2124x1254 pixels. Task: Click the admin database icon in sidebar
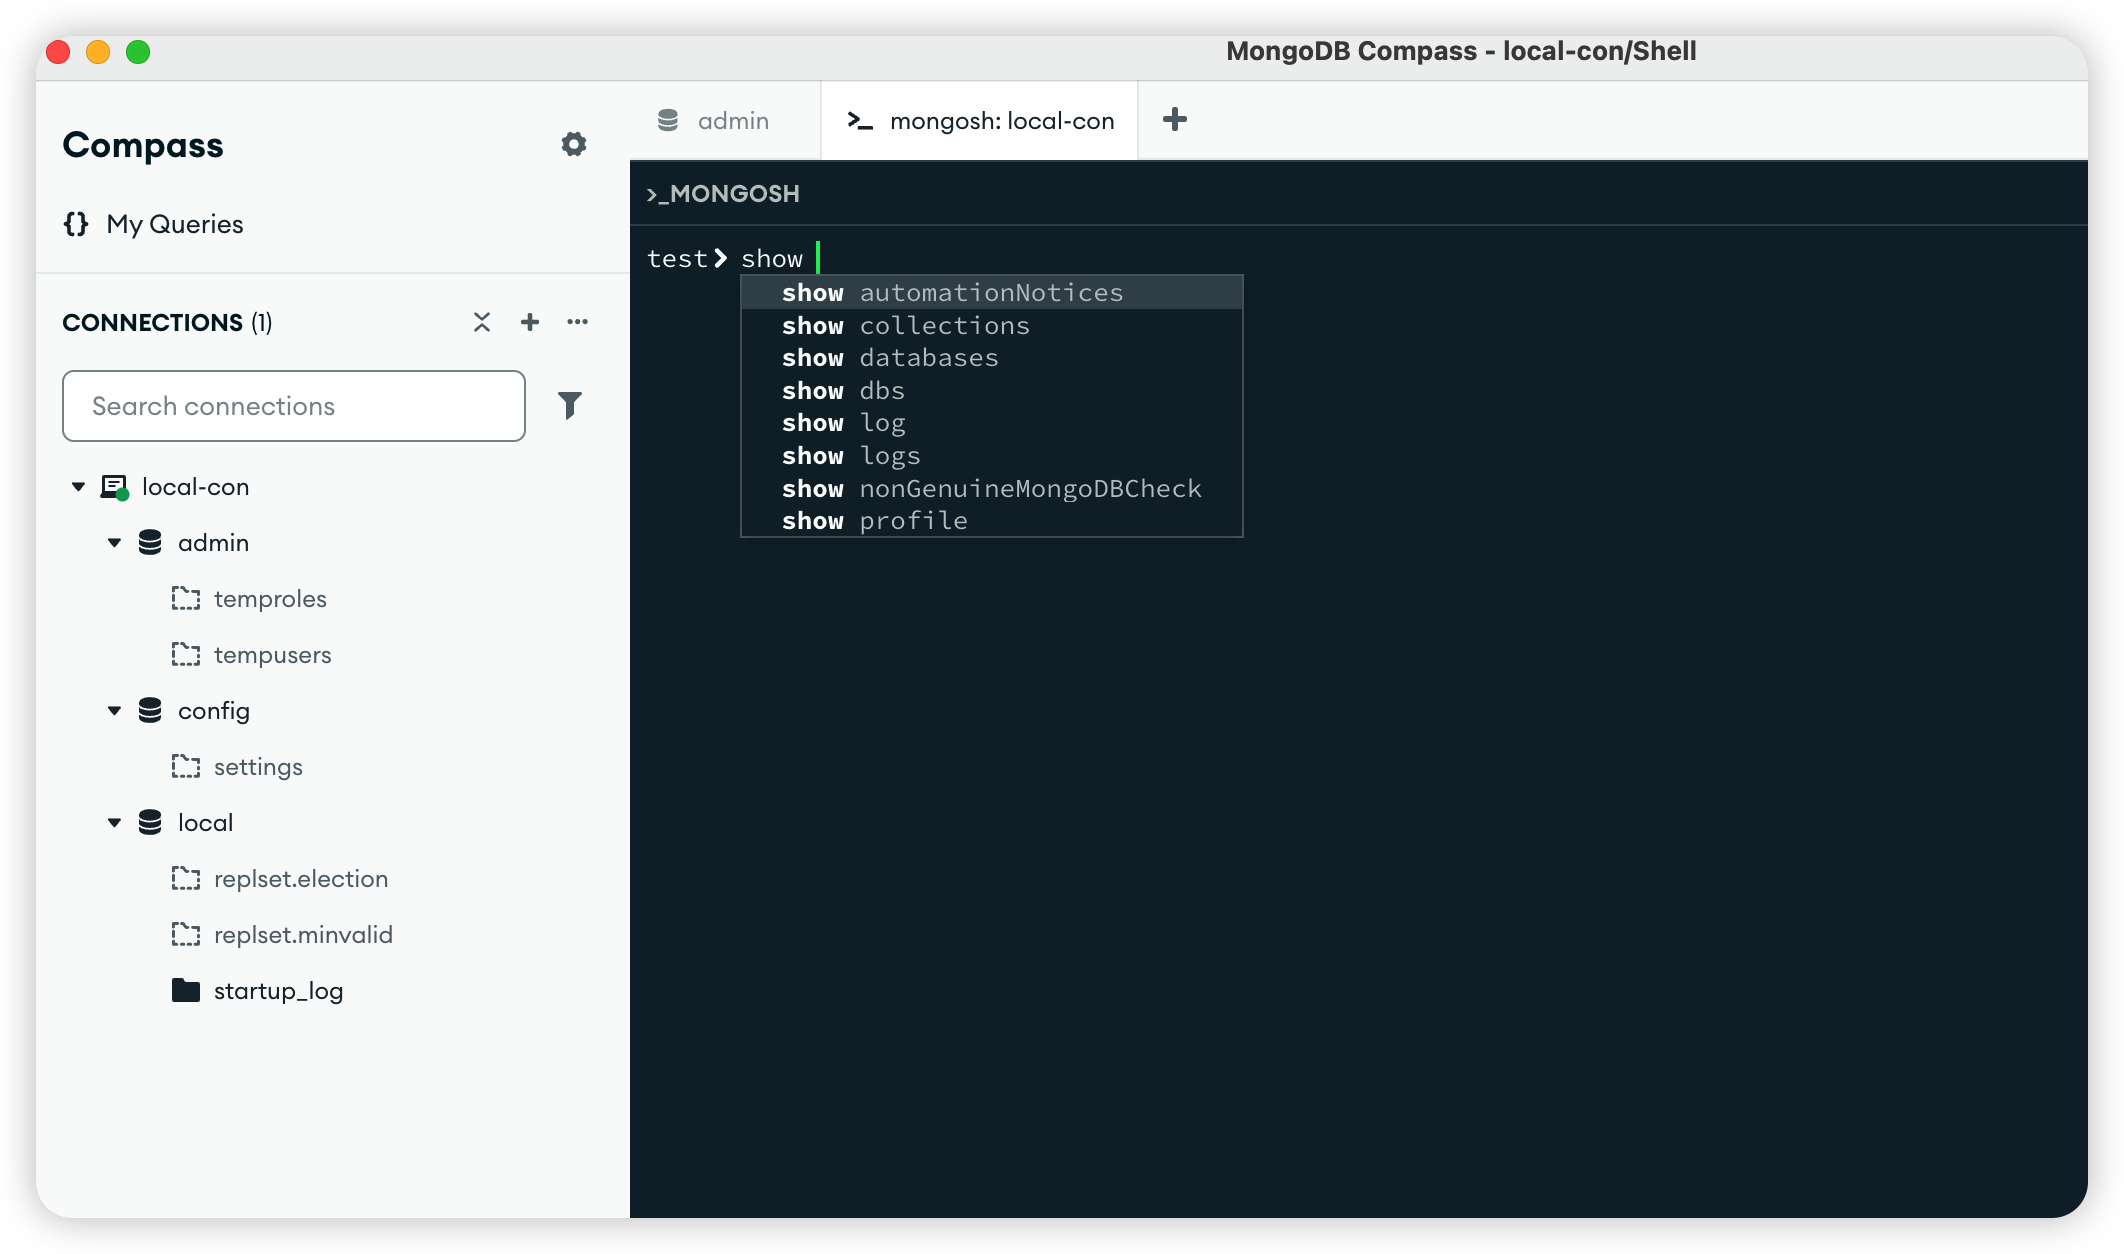[150, 542]
